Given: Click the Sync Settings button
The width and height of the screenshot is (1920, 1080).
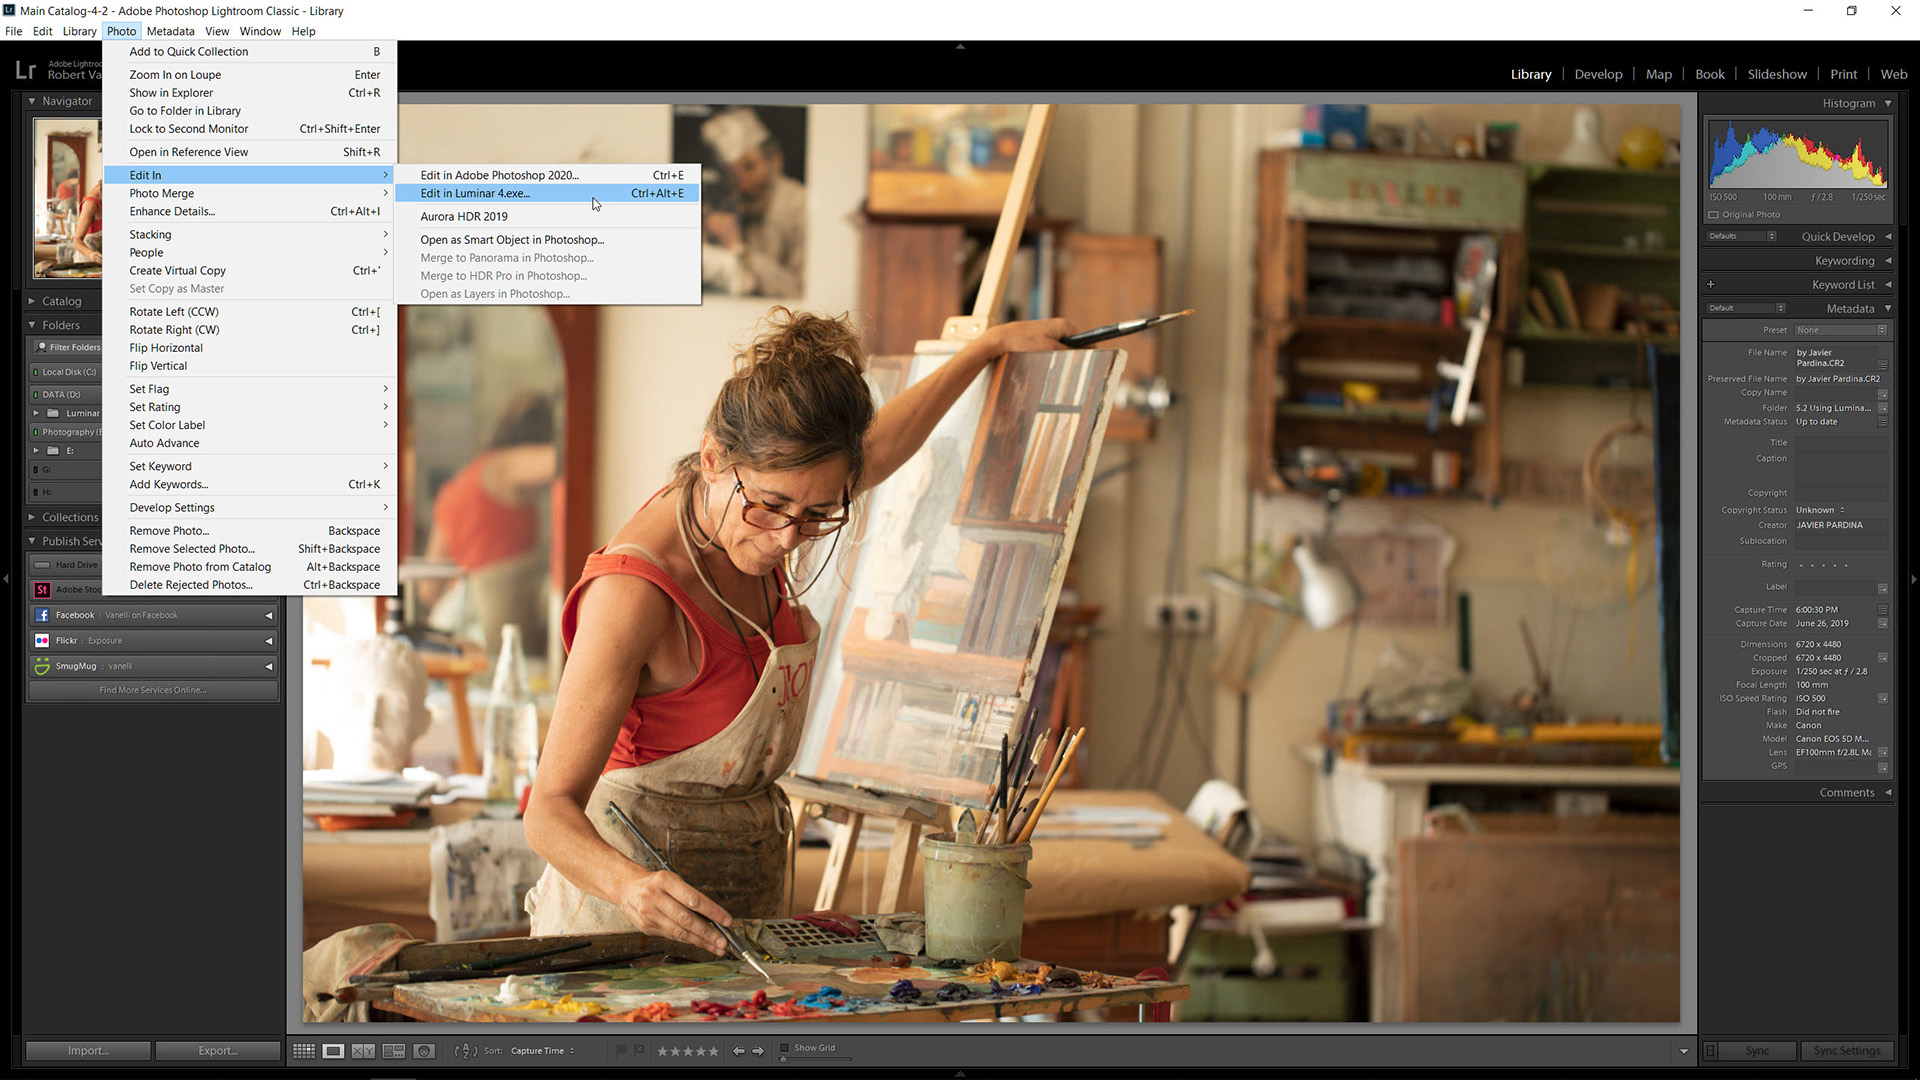Looking at the screenshot, I should [1845, 1050].
